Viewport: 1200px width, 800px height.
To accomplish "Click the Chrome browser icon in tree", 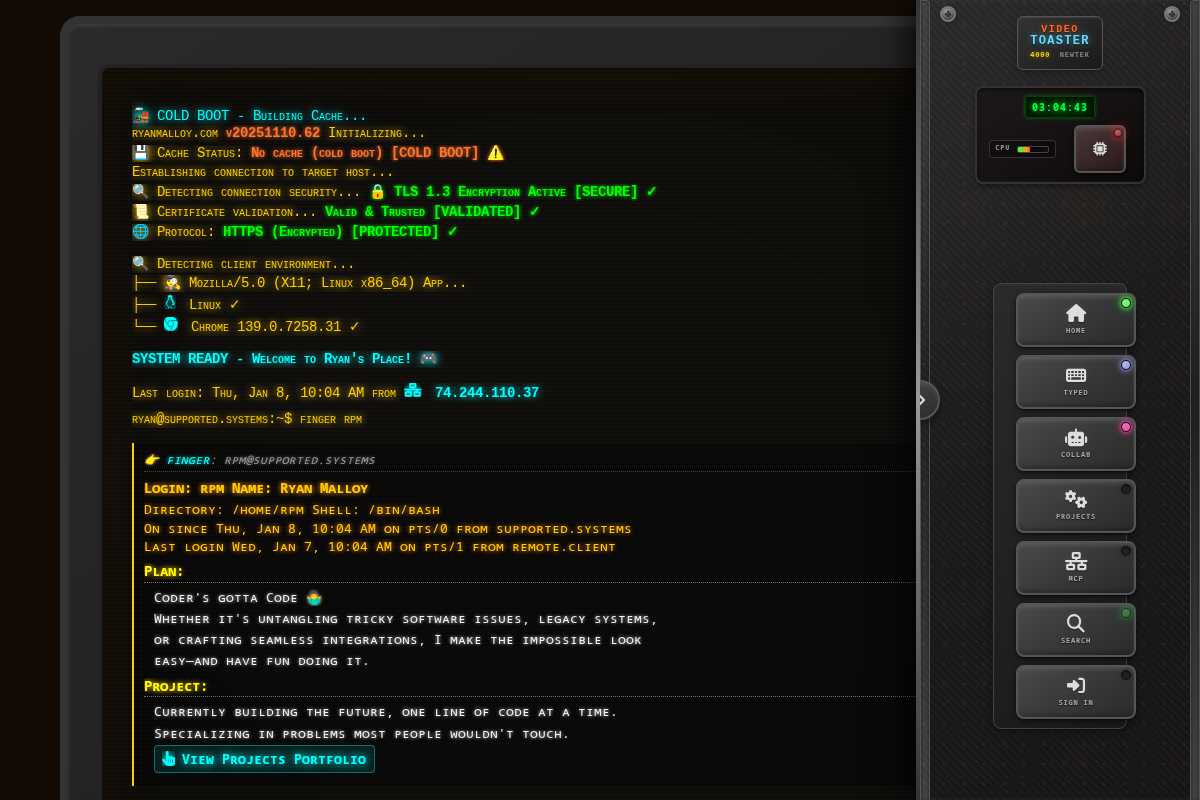I will coord(171,325).
